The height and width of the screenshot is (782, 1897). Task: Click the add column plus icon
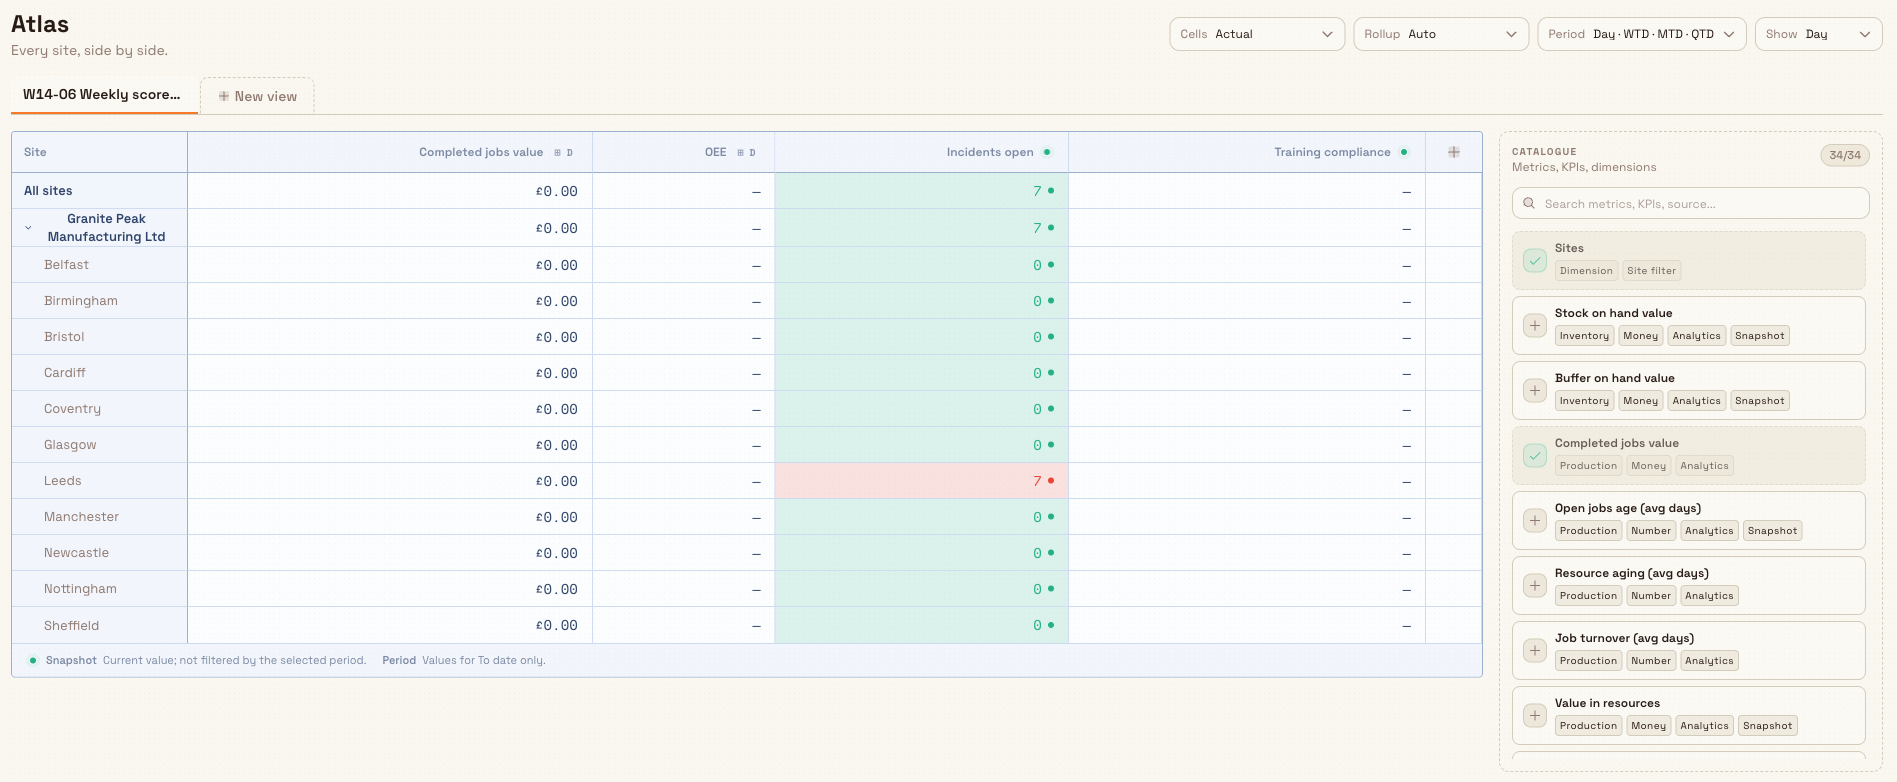tap(1454, 152)
